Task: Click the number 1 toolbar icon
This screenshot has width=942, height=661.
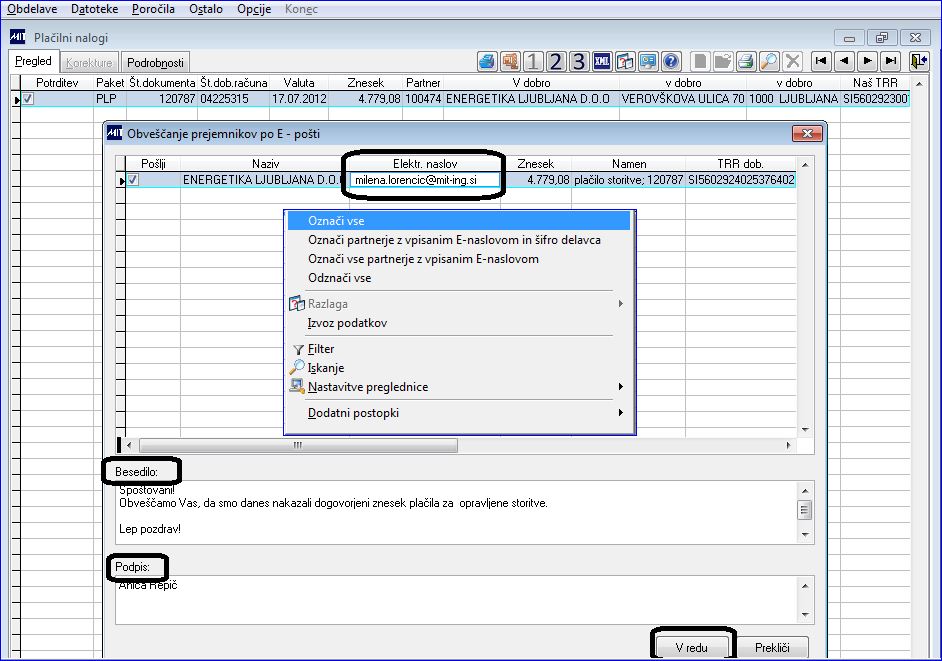Action: 533,61
